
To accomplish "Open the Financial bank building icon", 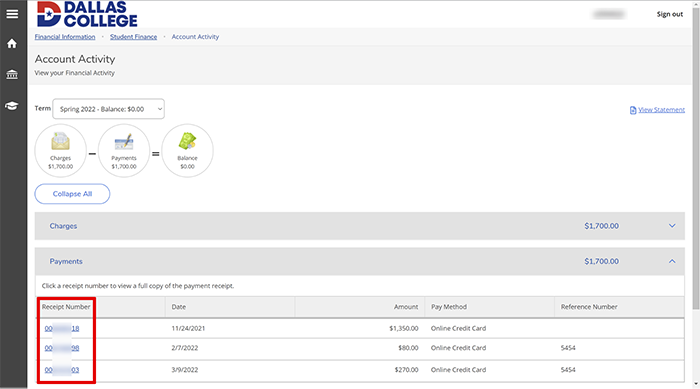I will pos(12,74).
